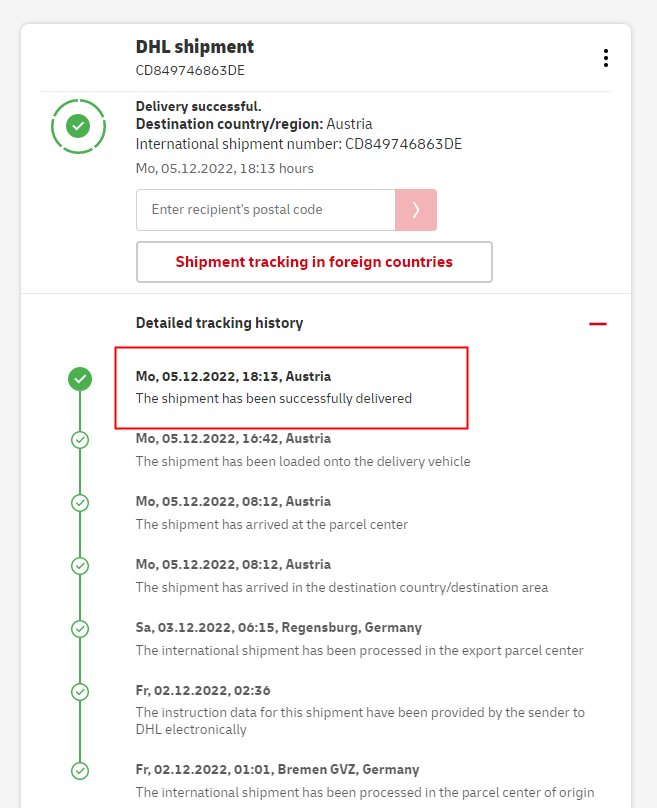This screenshot has height=808, width=657.
Task: Open Shipment tracking in foreign countries
Action: 314,262
